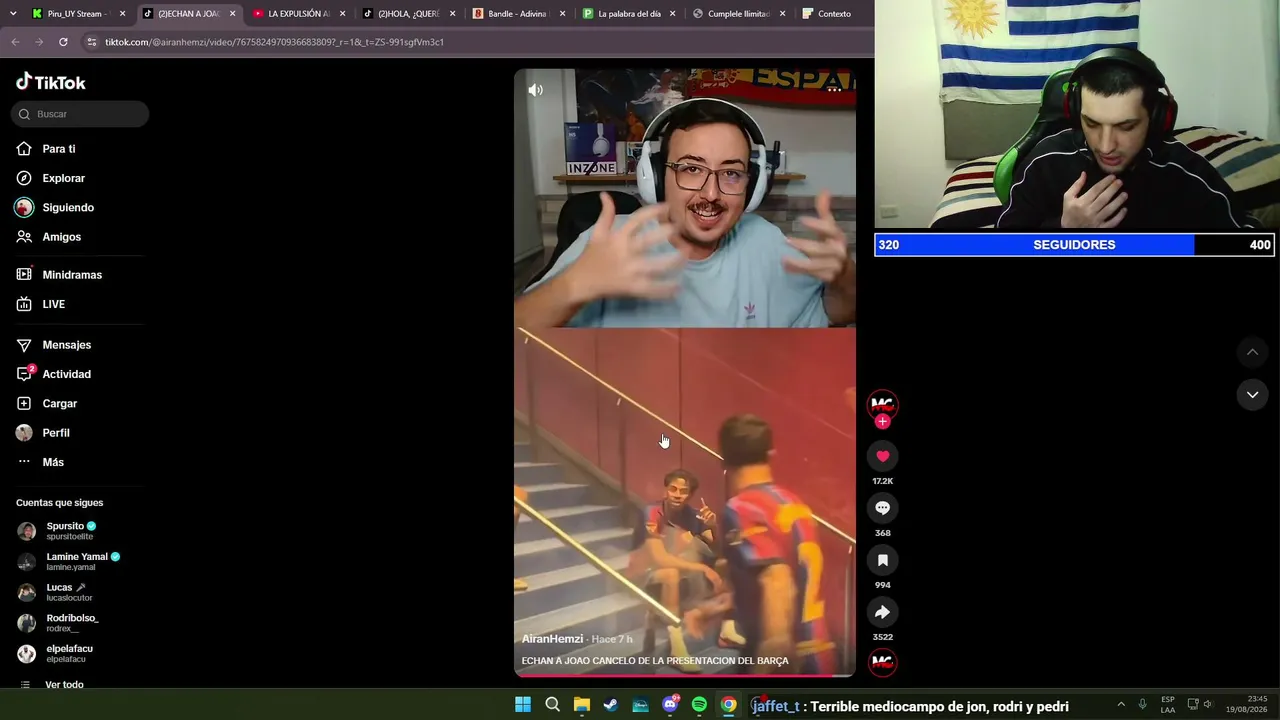Open Discord from the taskbar
Screen dimensions: 1280x720
(670, 705)
